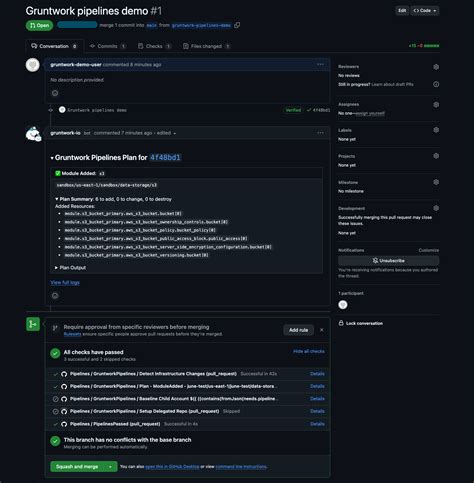Open Details for Baseline Child Account check
The image size is (474, 483).
[317, 399]
